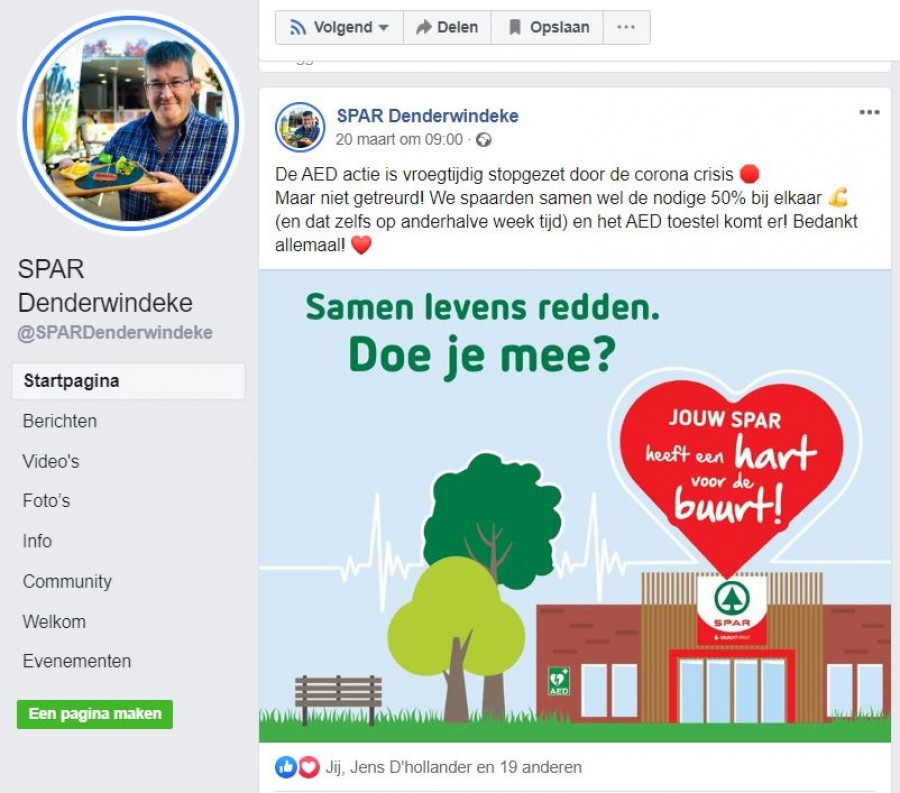Click the red heart reaction icon
The image size is (900, 793).
click(x=309, y=767)
